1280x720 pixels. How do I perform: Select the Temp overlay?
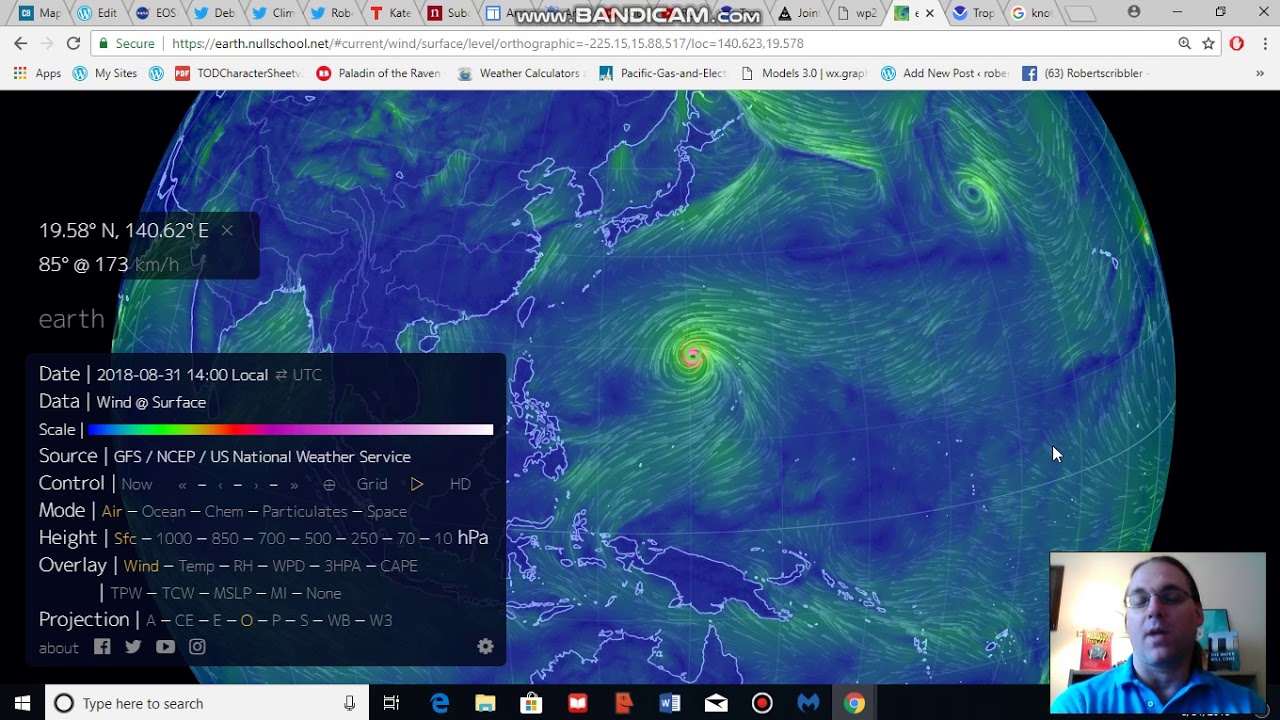coord(196,566)
